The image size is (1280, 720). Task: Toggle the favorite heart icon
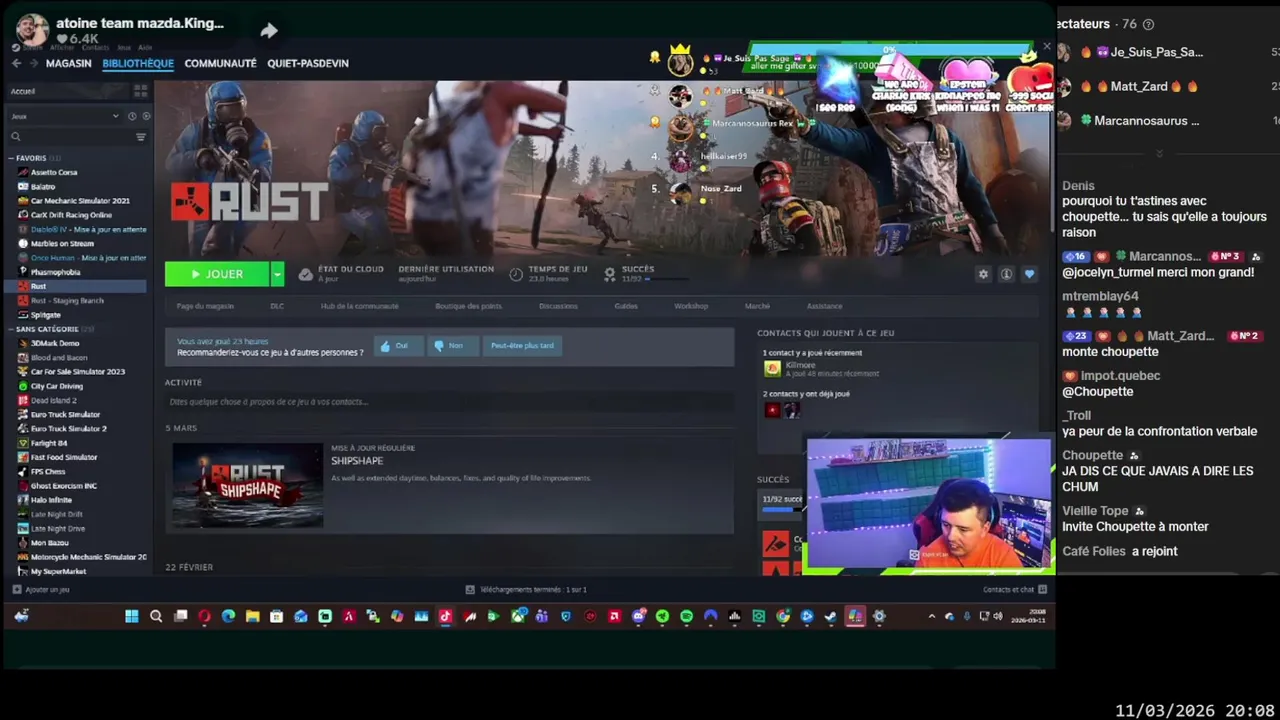(x=1029, y=274)
